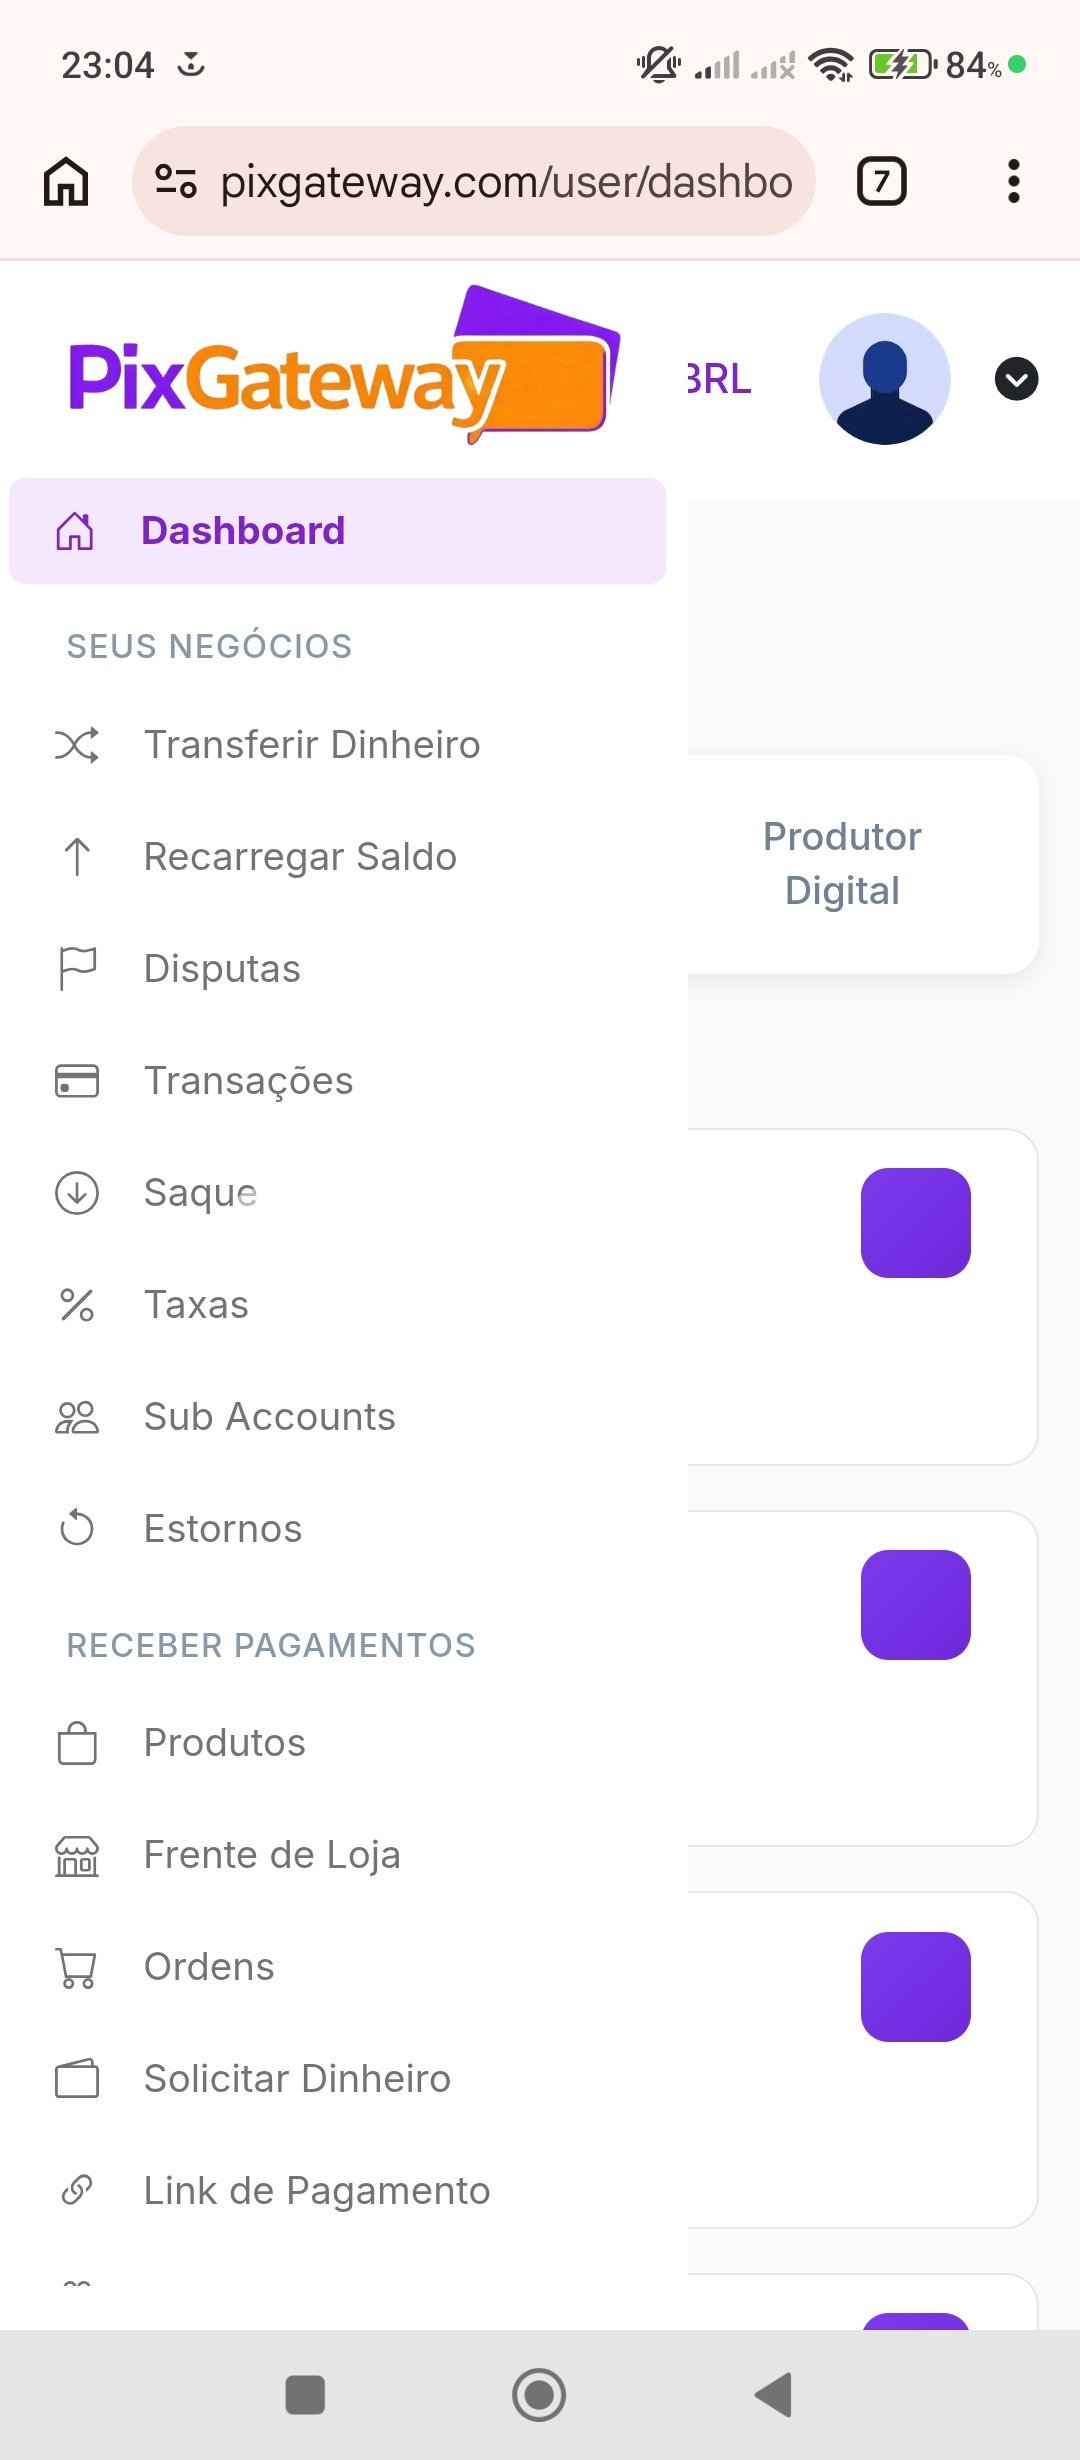This screenshot has width=1080, height=2460.
Task: Expand the profile dropdown chevron
Action: click(1016, 379)
